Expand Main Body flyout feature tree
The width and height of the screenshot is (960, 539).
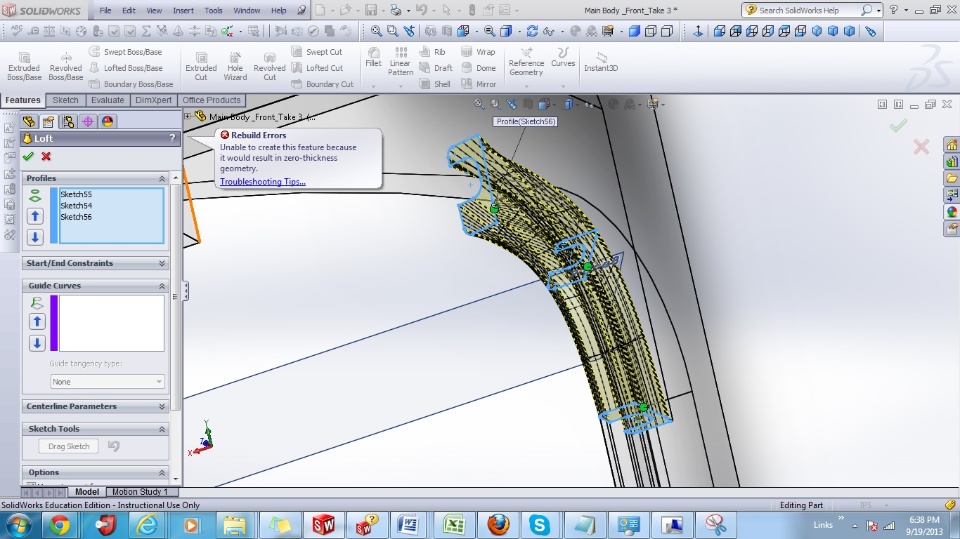(x=188, y=116)
